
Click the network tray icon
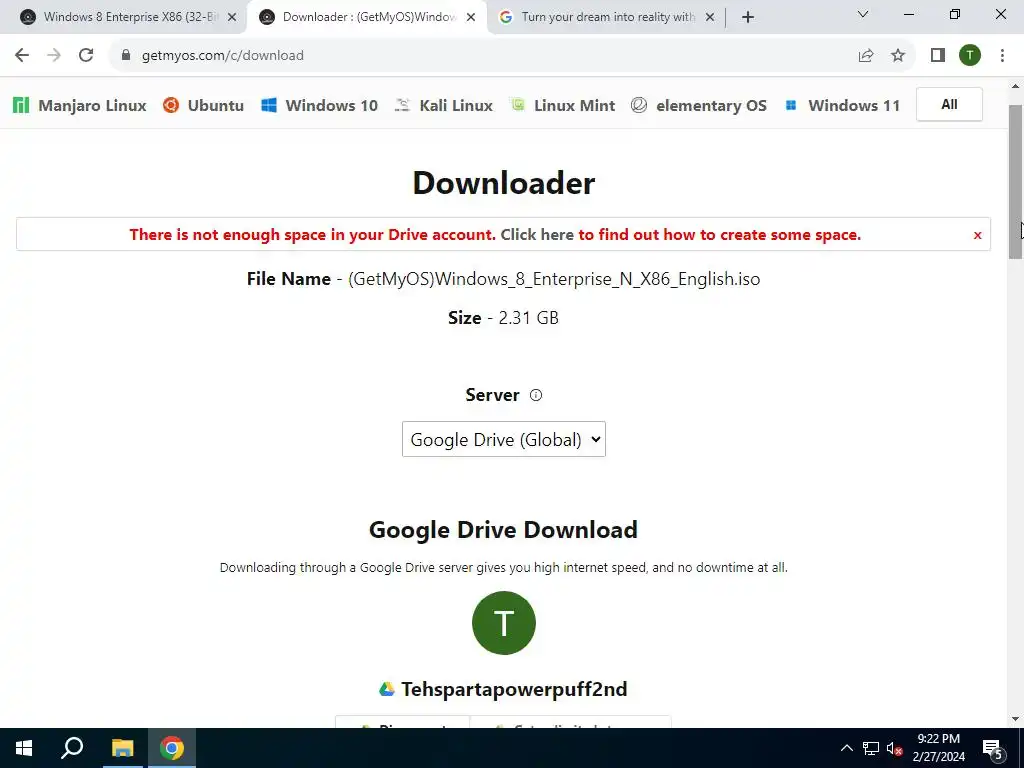871,748
